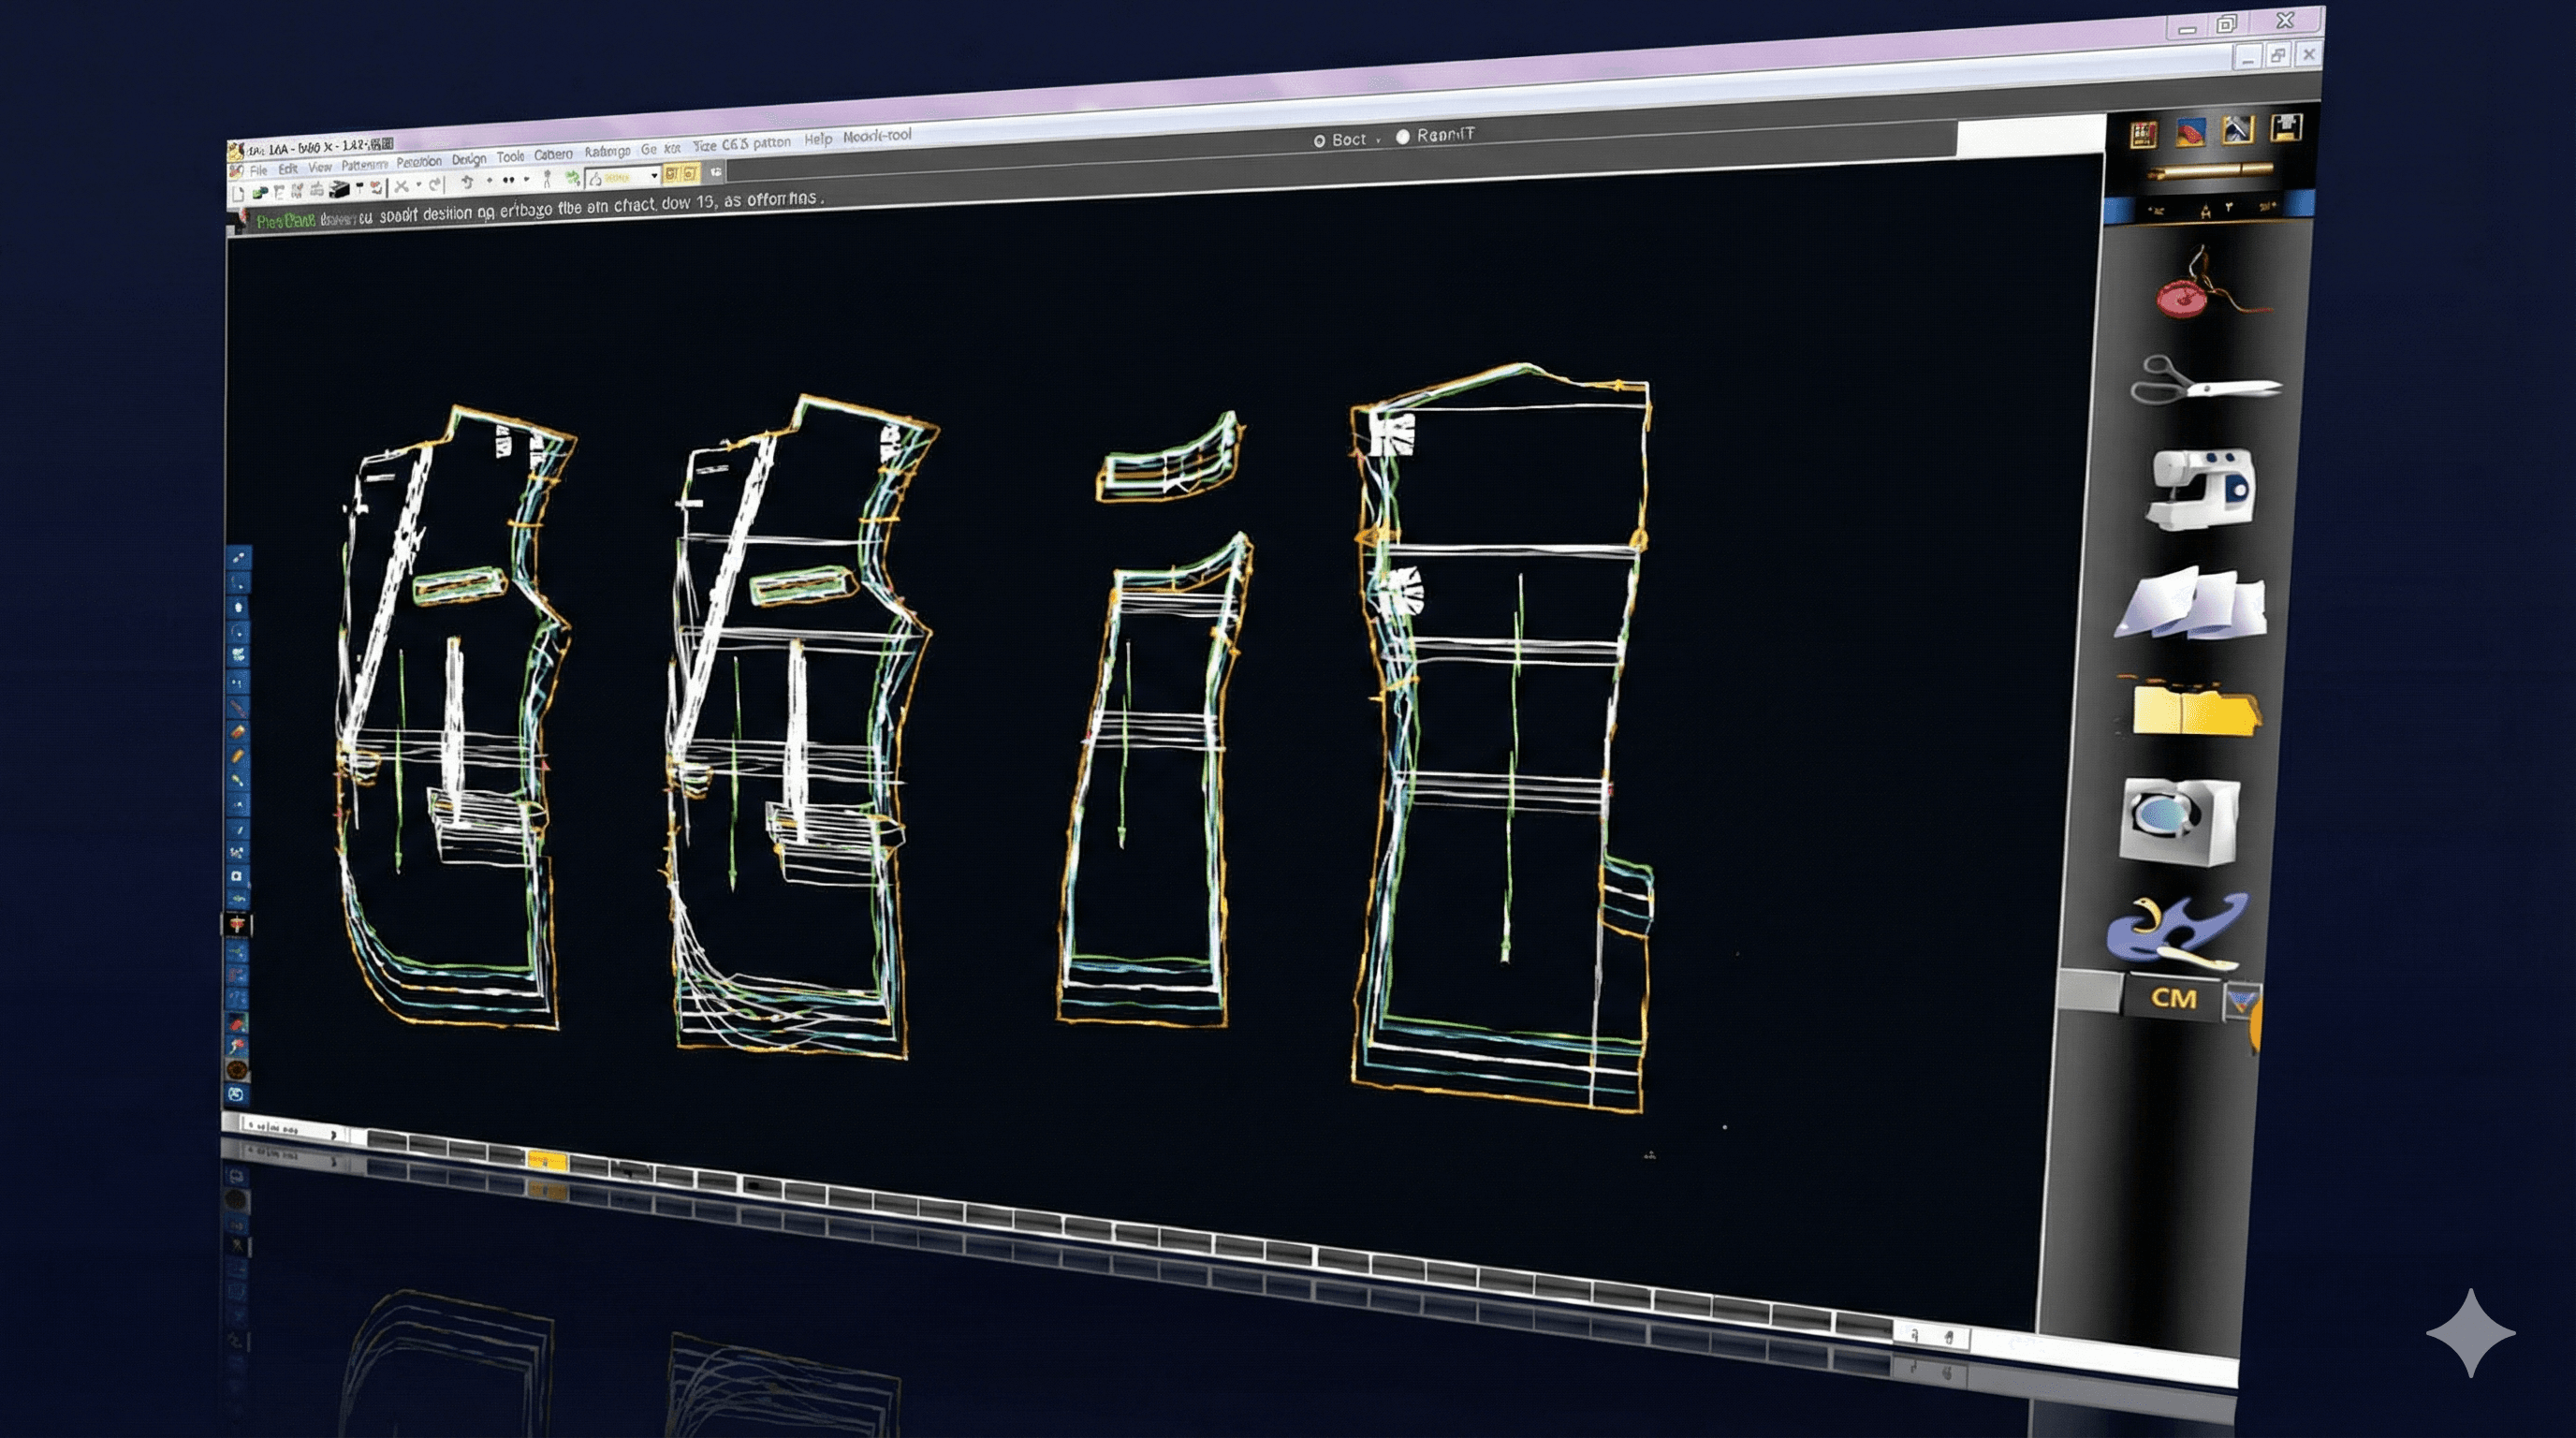Expand the toolbar combo box
The width and height of the screenshot is (2576, 1438).
click(x=654, y=177)
